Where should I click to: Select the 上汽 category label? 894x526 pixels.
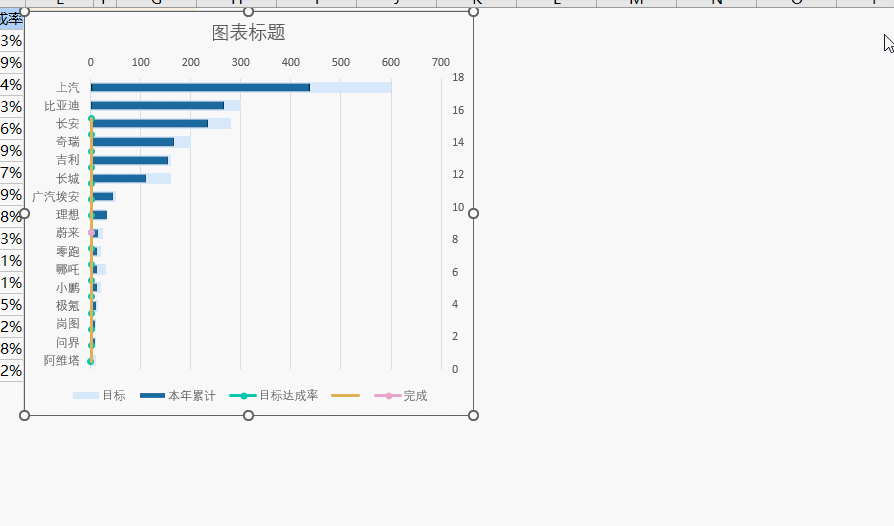pyautogui.click(x=67, y=87)
